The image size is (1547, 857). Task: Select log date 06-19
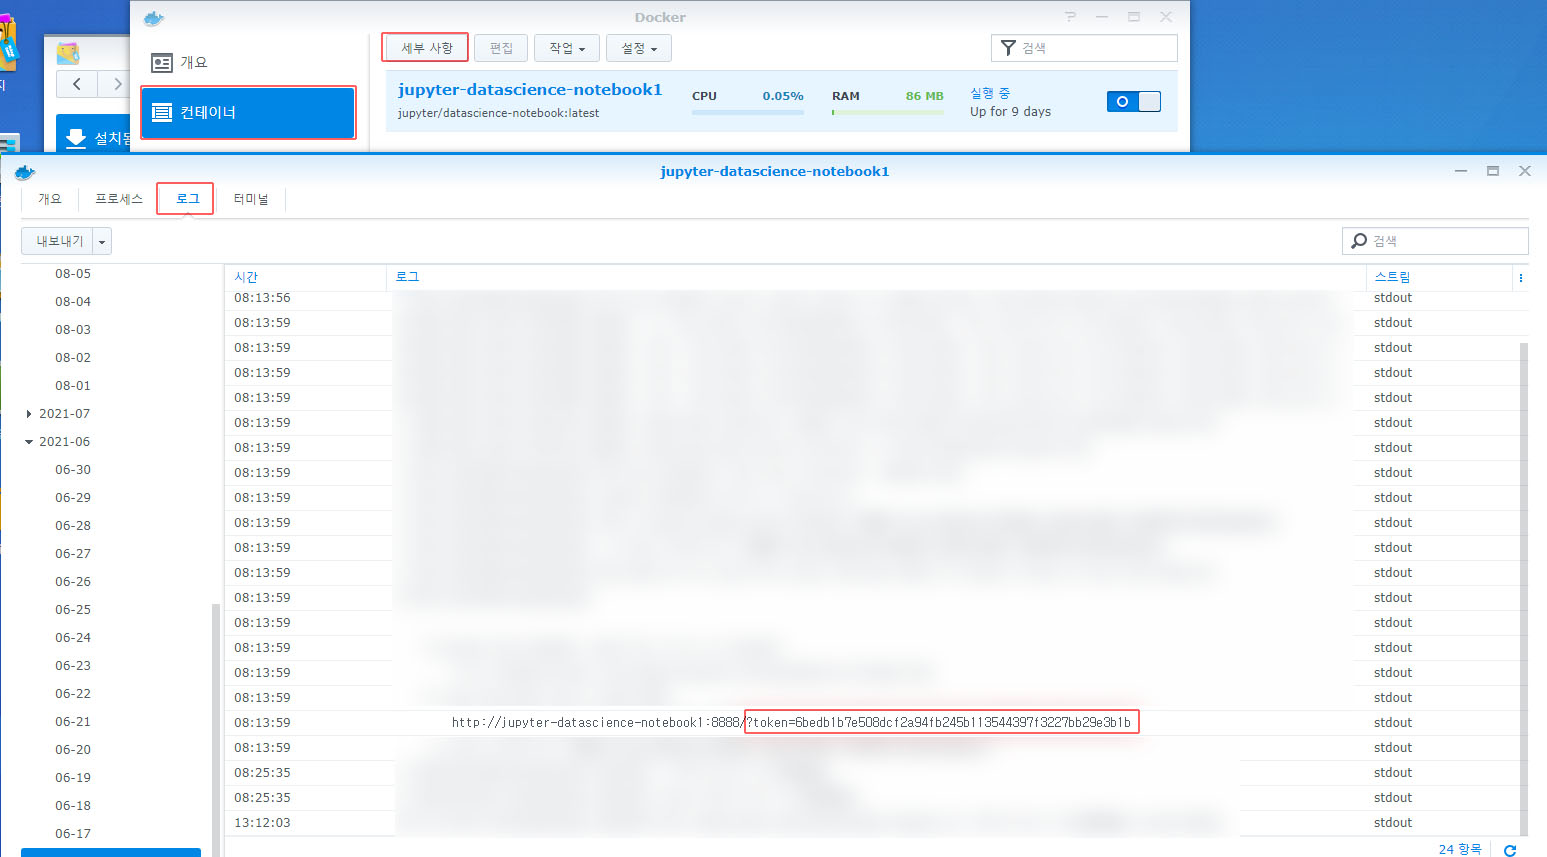73,778
